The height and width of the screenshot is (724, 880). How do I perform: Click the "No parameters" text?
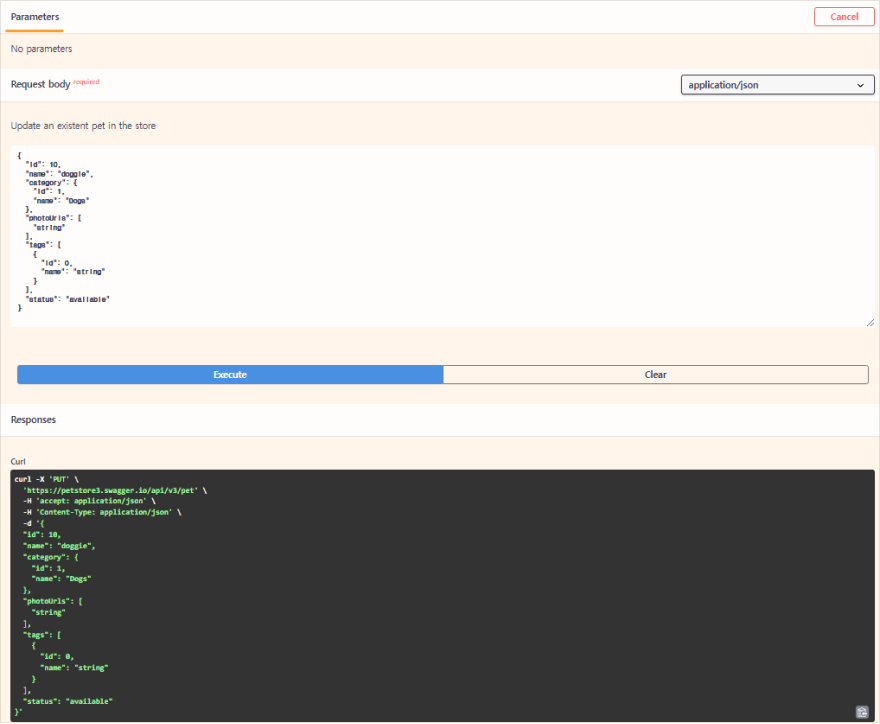[x=41, y=49]
